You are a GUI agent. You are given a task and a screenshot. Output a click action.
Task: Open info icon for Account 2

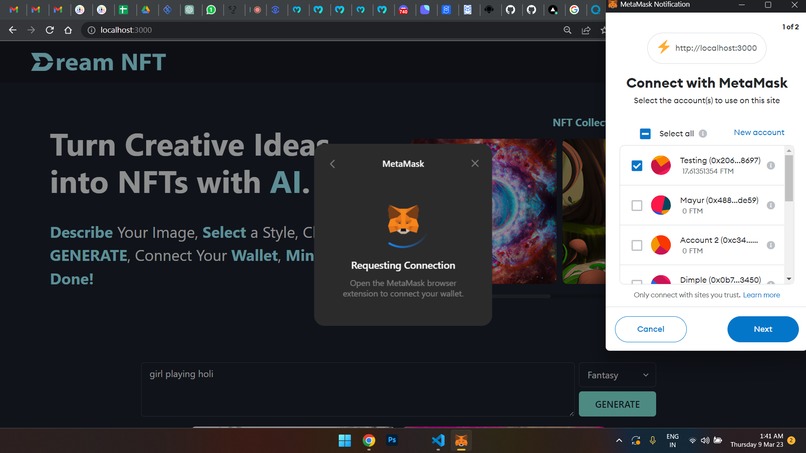tap(771, 245)
